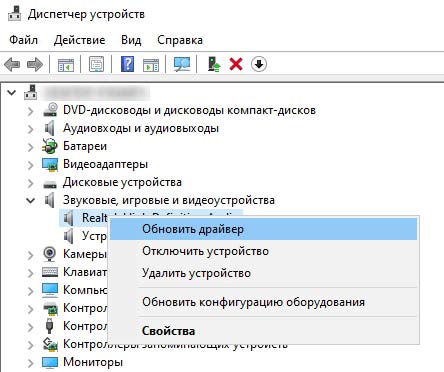Expand the Батареи category
Image resolution: width=444 pixels, height=372 pixels.
(31, 147)
